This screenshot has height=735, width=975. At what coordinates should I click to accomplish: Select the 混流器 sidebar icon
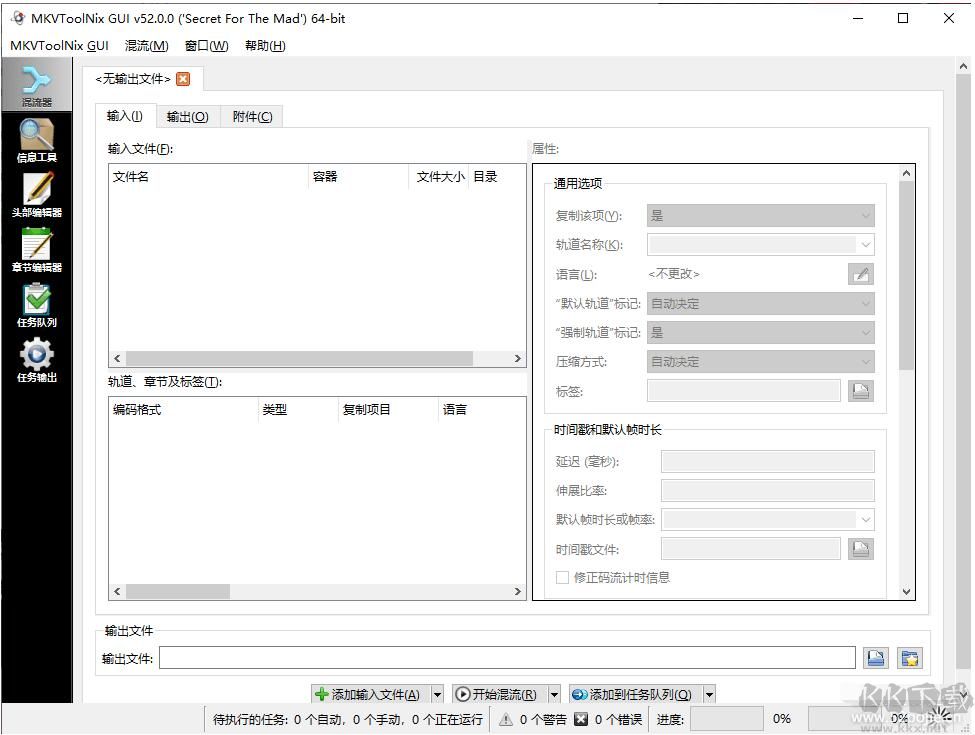(x=37, y=83)
